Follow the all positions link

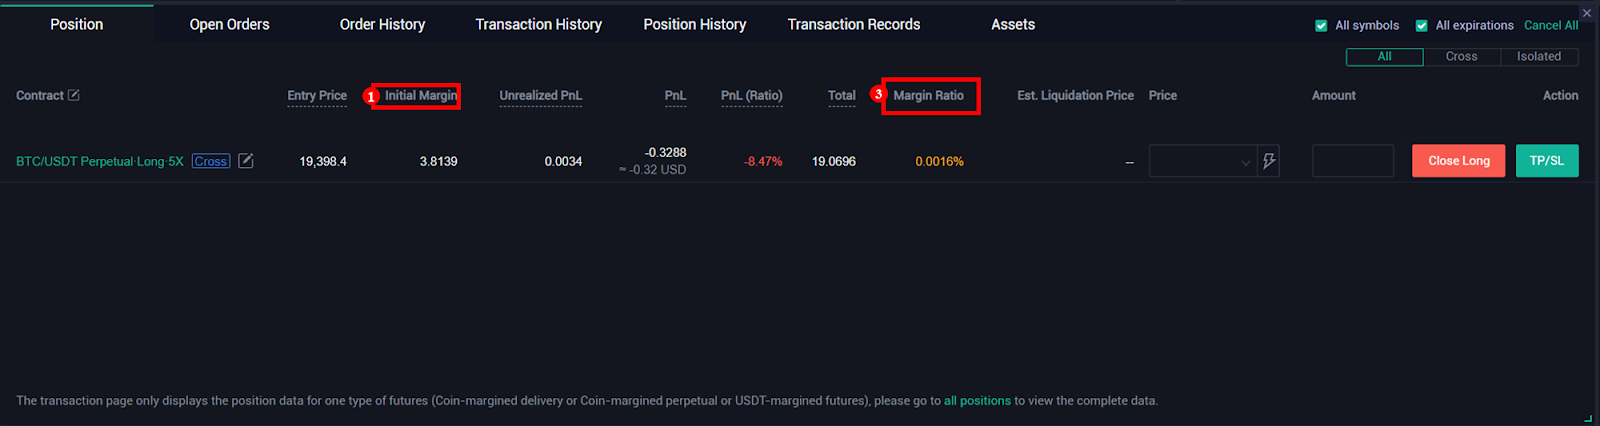pyautogui.click(x=977, y=401)
